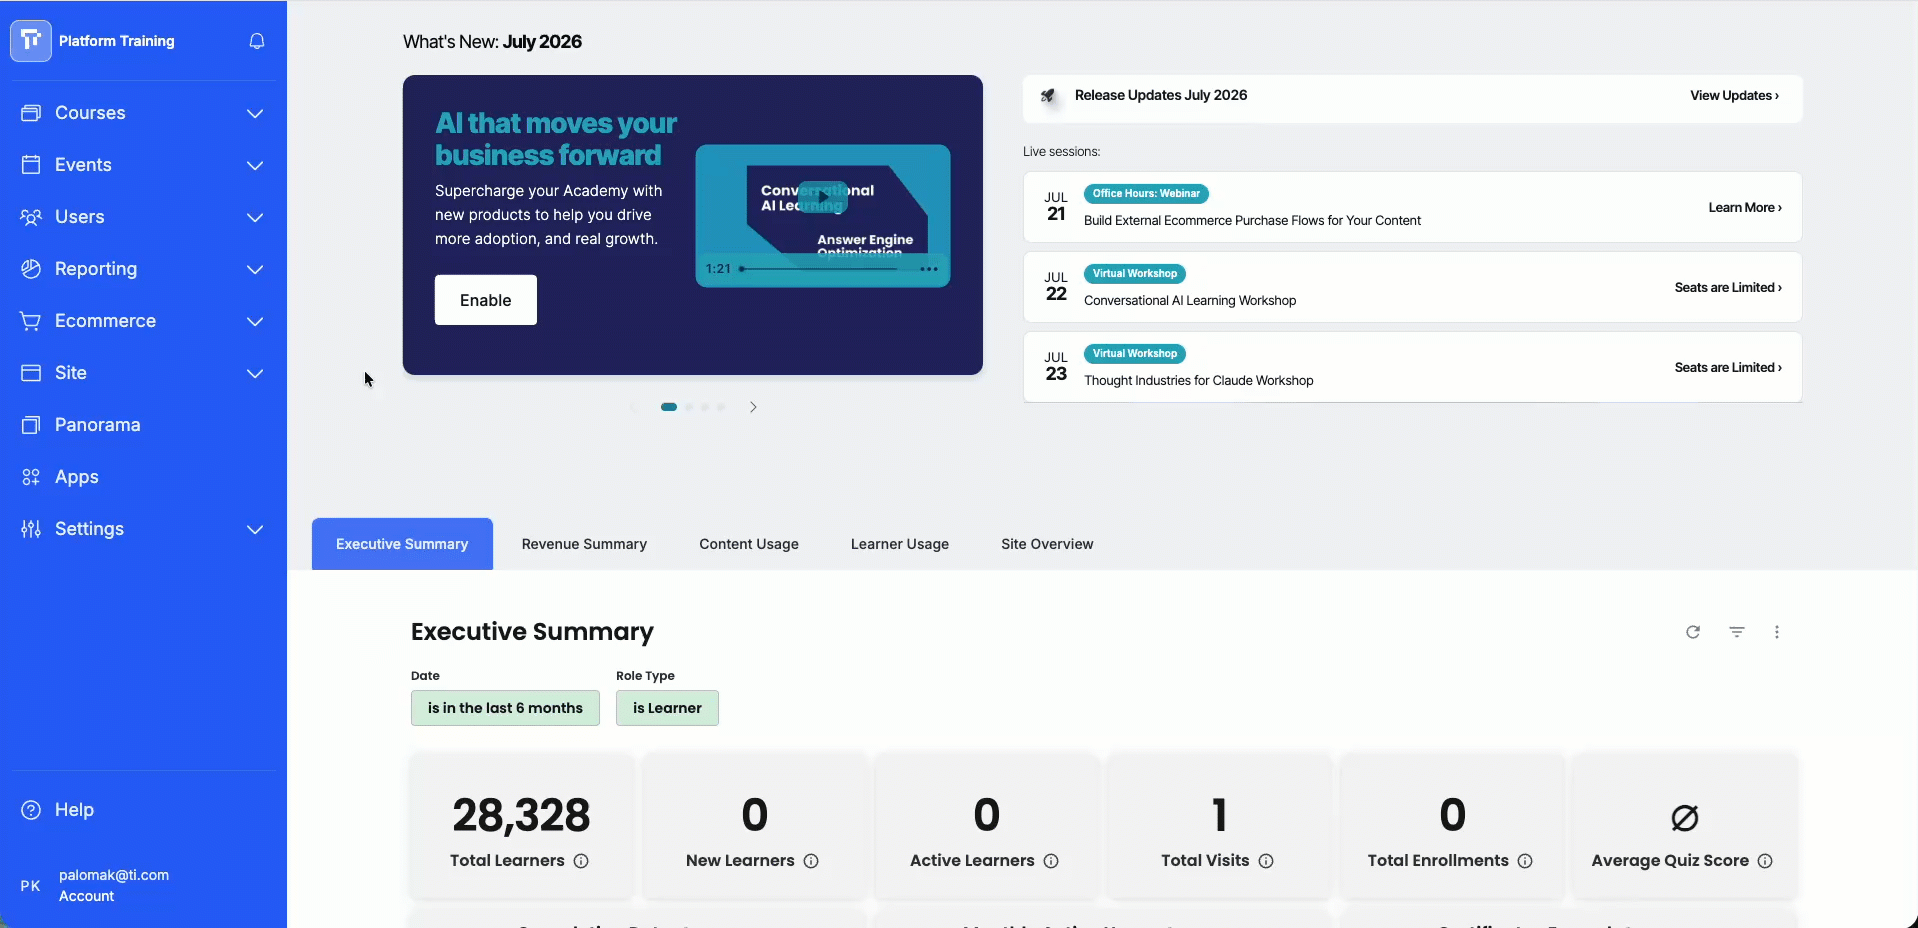Click the Help icon in sidebar
Image resolution: width=1918 pixels, height=928 pixels.
point(31,810)
